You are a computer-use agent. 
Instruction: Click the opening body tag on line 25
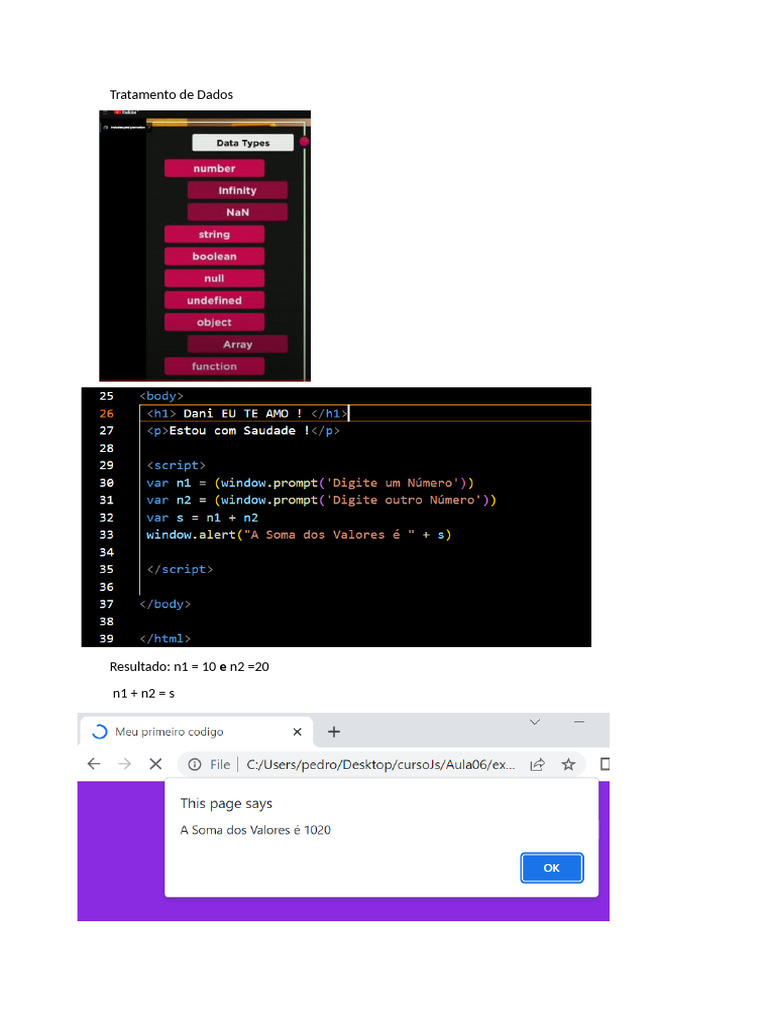pyautogui.click(x=161, y=396)
